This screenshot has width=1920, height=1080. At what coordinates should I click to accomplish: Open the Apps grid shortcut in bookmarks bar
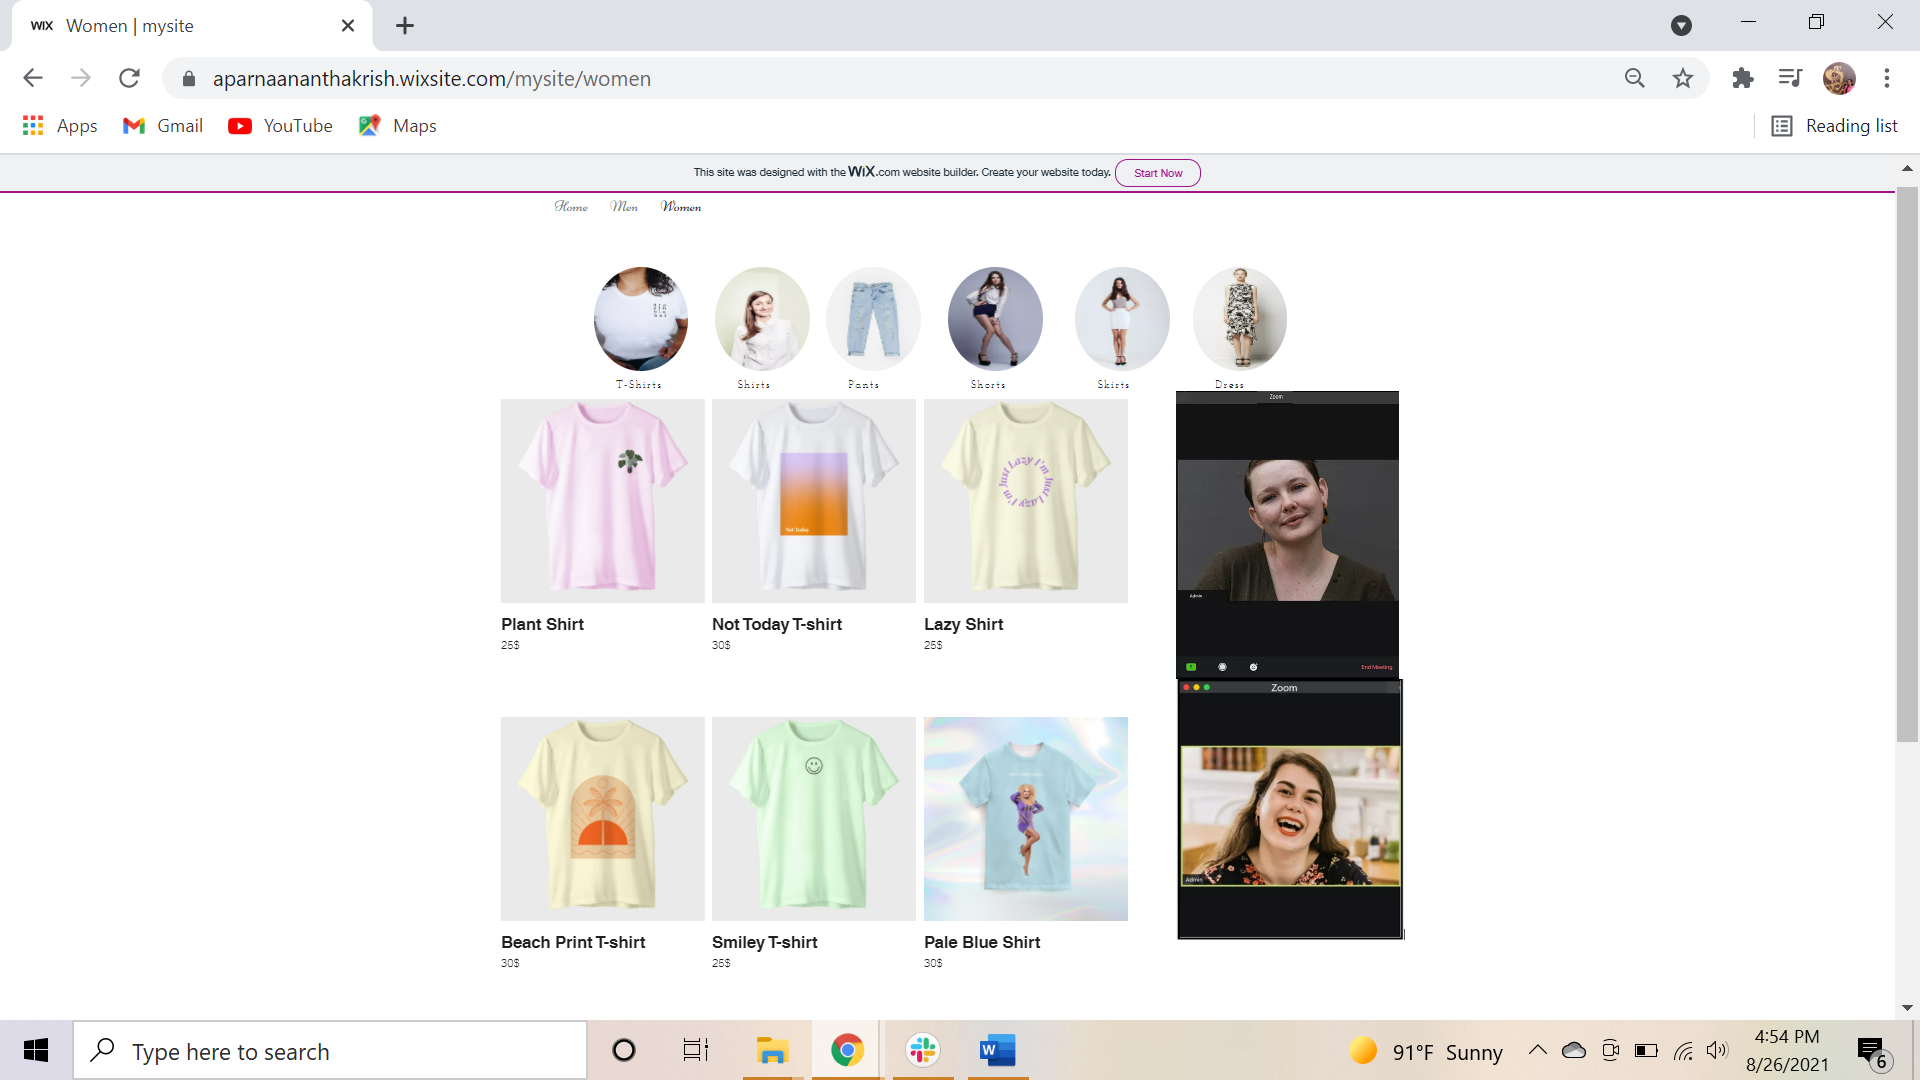(x=60, y=126)
